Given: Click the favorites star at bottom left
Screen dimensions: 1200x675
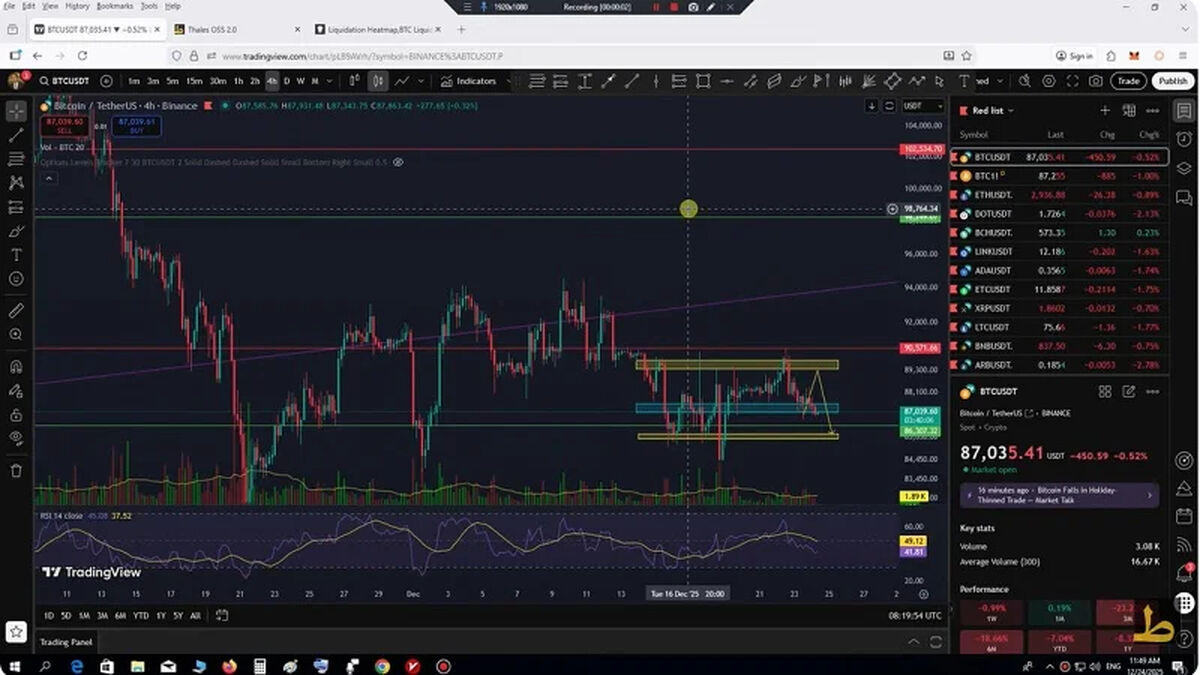Looking at the screenshot, I should coord(16,632).
